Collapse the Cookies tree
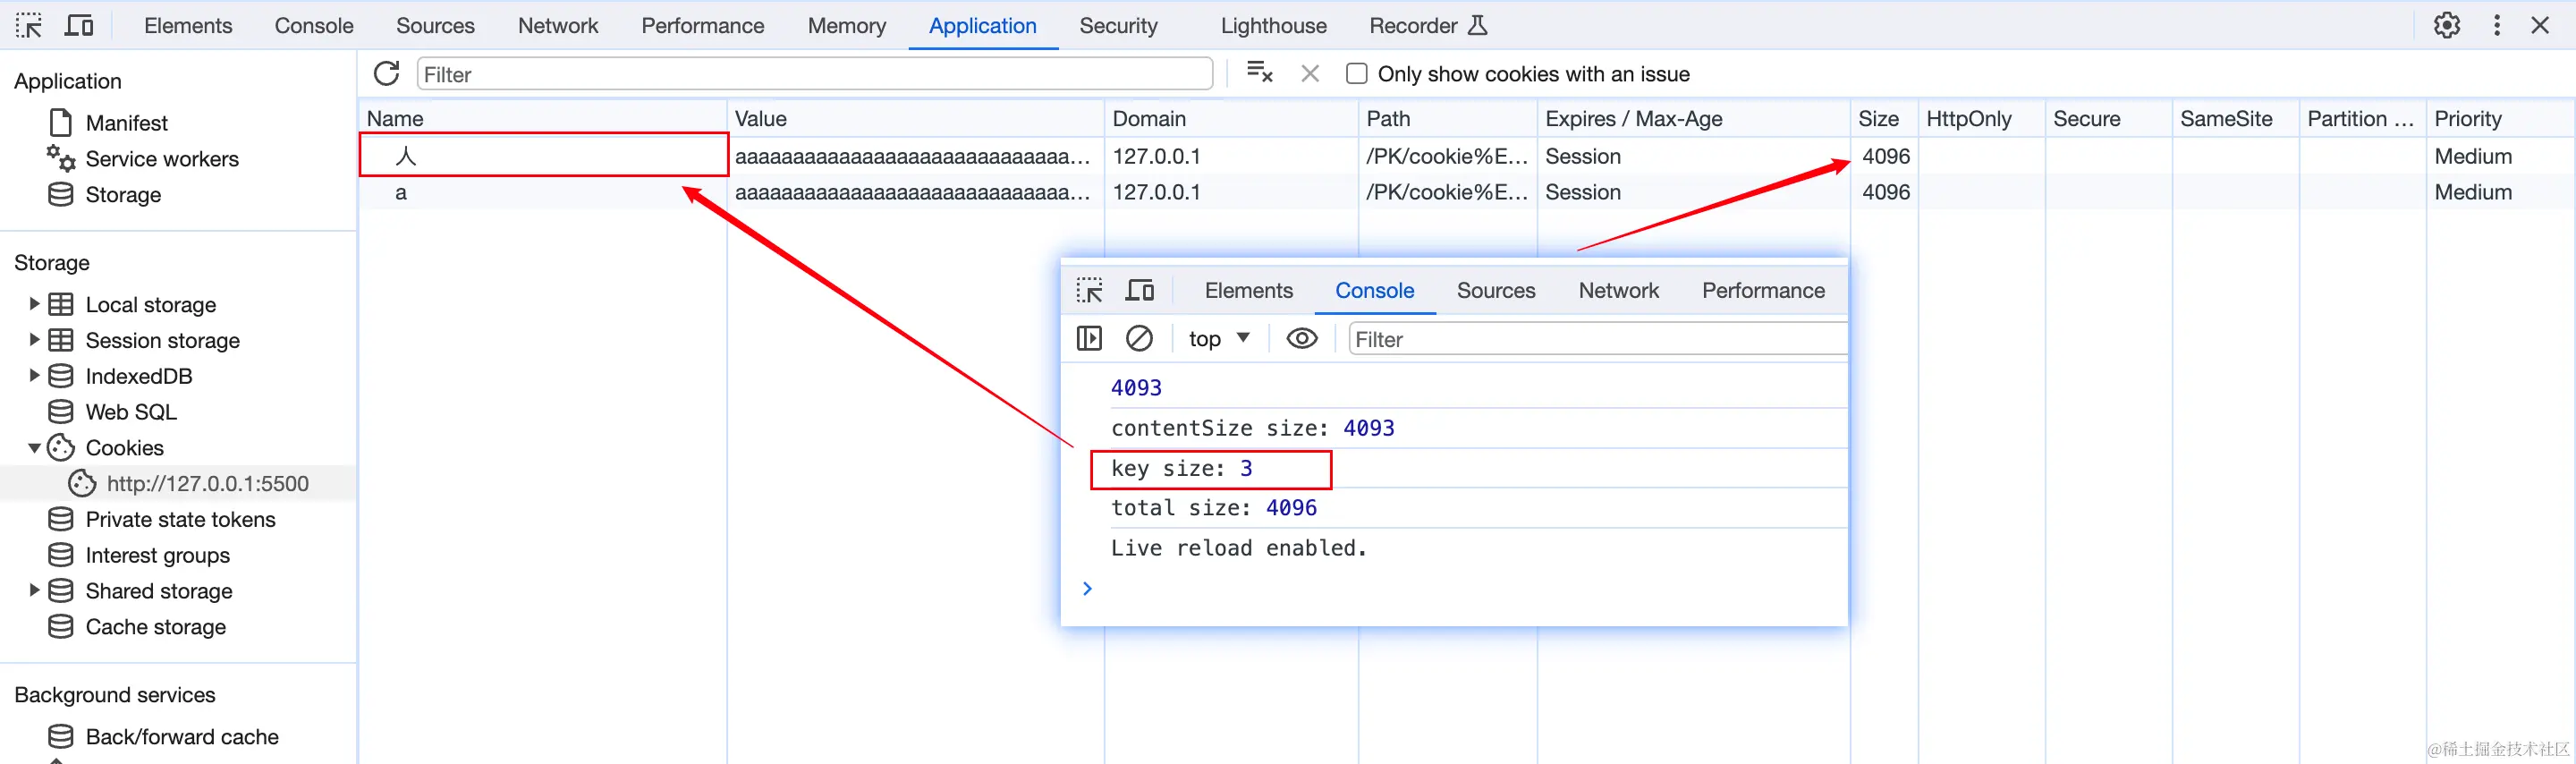Image resolution: width=2576 pixels, height=764 pixels. (34, 448)
